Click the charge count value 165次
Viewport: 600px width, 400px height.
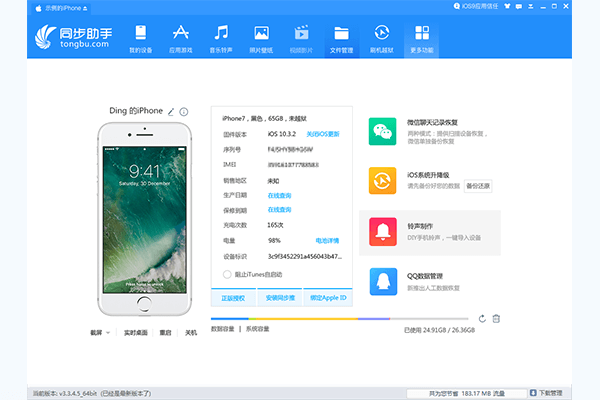tap(275, 225)
